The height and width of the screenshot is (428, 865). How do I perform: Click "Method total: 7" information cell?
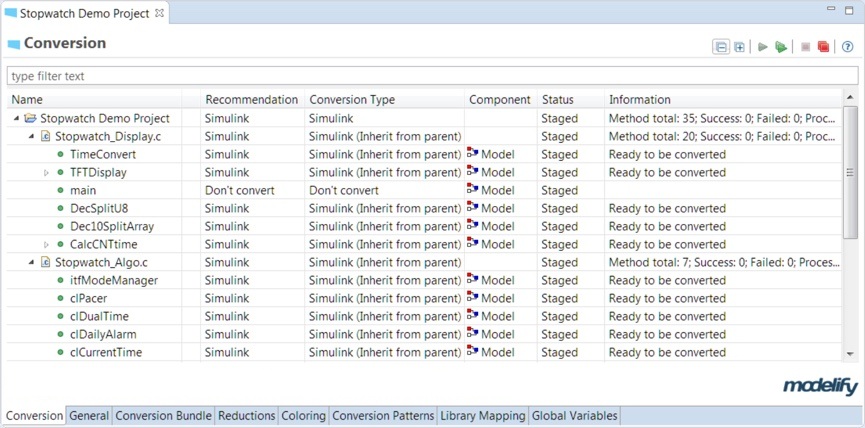pos(724,263)
